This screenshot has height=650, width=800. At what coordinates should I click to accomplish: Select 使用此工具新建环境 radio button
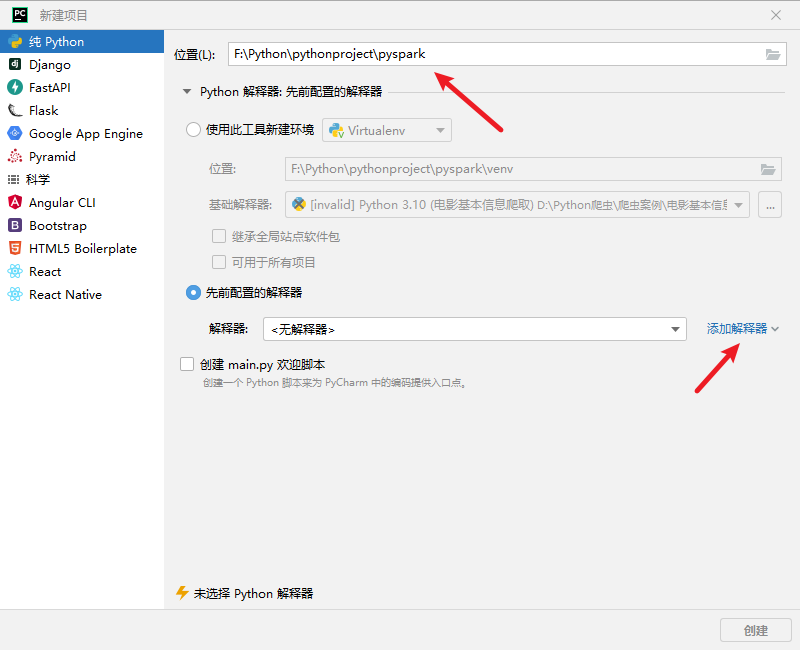coord(193,130)
